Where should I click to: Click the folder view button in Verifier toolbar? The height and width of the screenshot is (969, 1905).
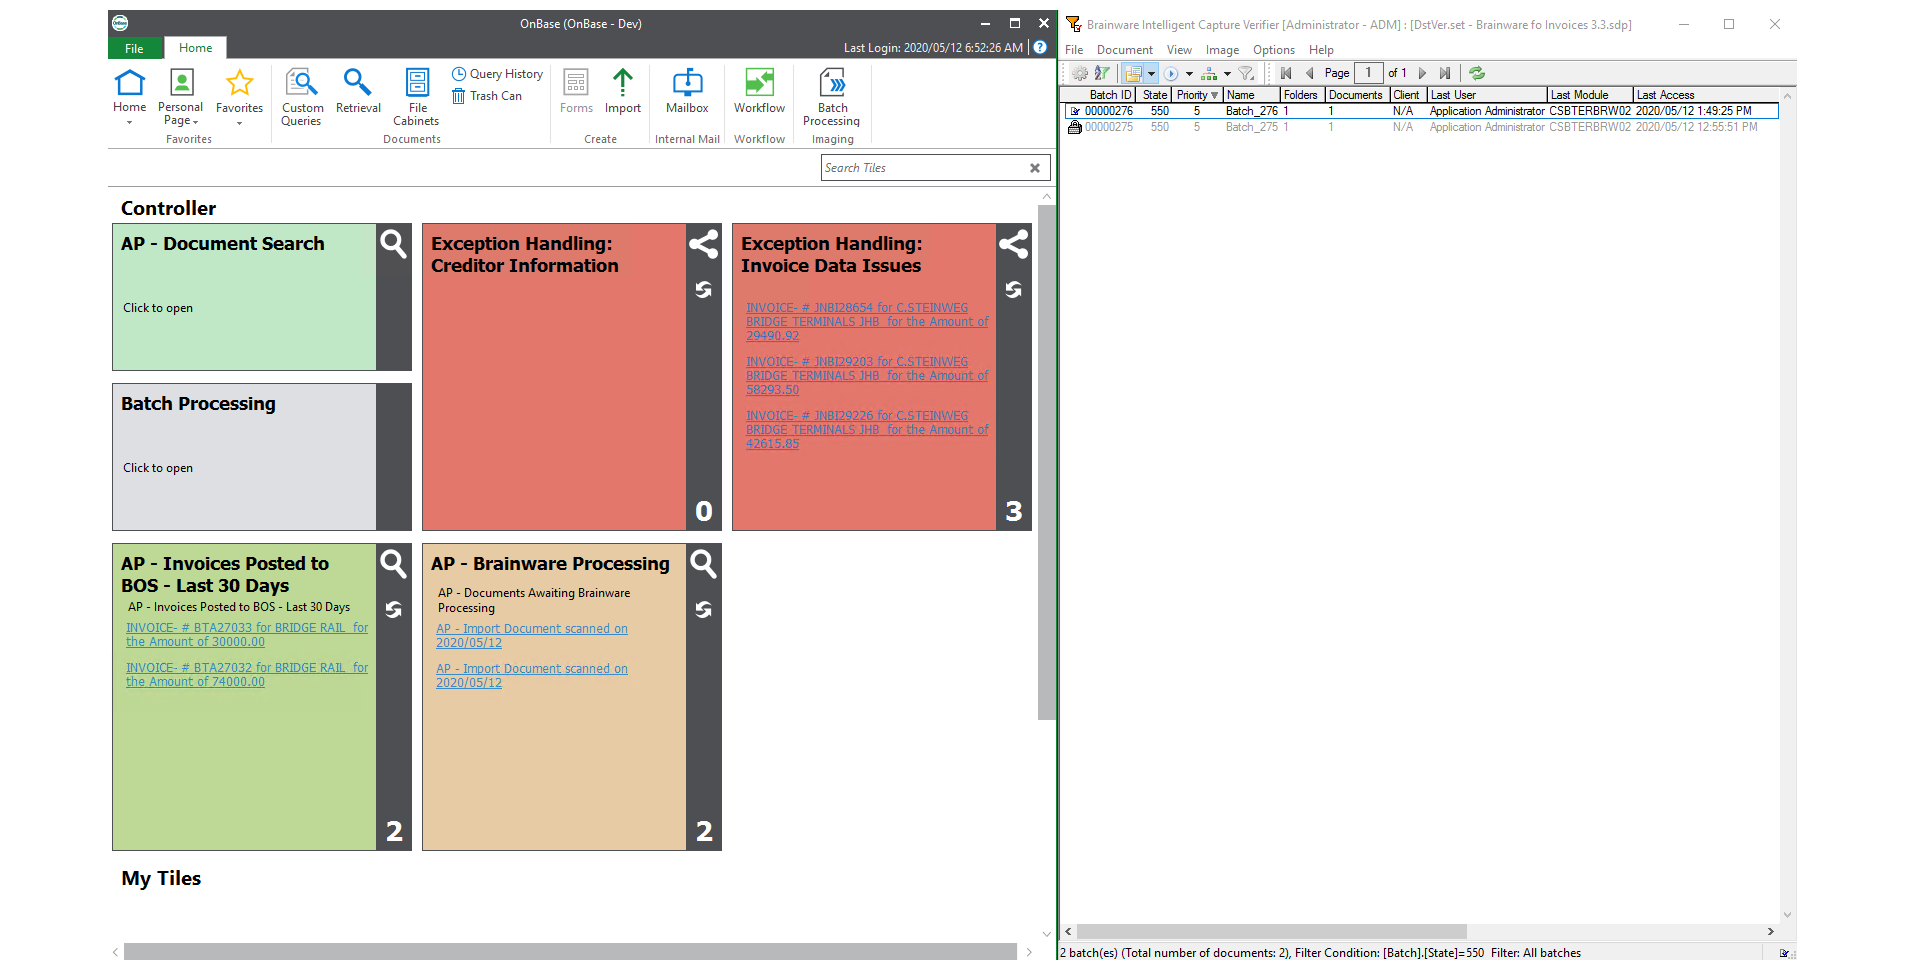(x=1133, y=73)
